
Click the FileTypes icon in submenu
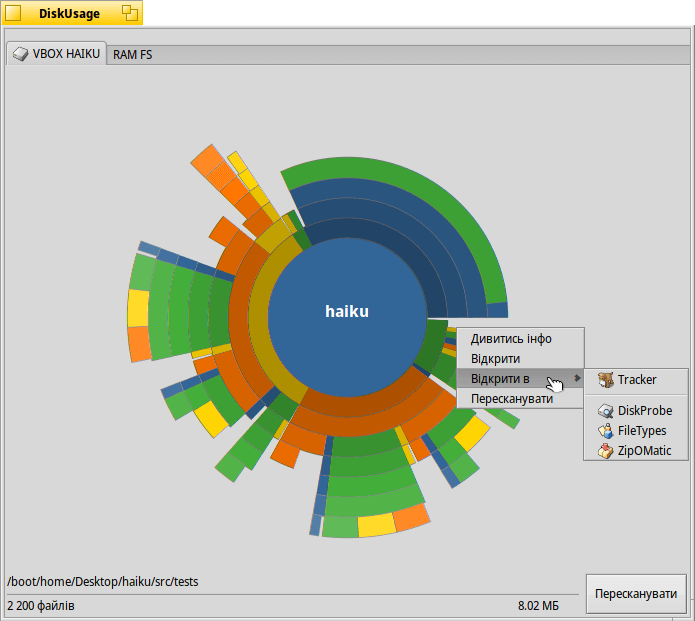click(x=605, y=431)
